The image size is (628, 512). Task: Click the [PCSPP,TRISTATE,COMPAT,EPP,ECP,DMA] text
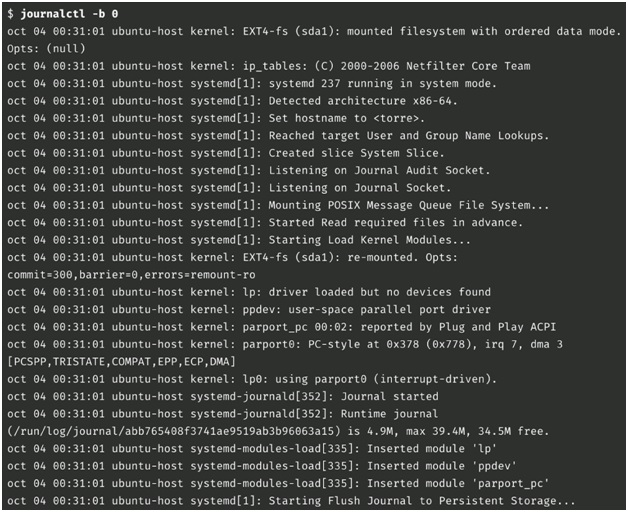(121, 362)
